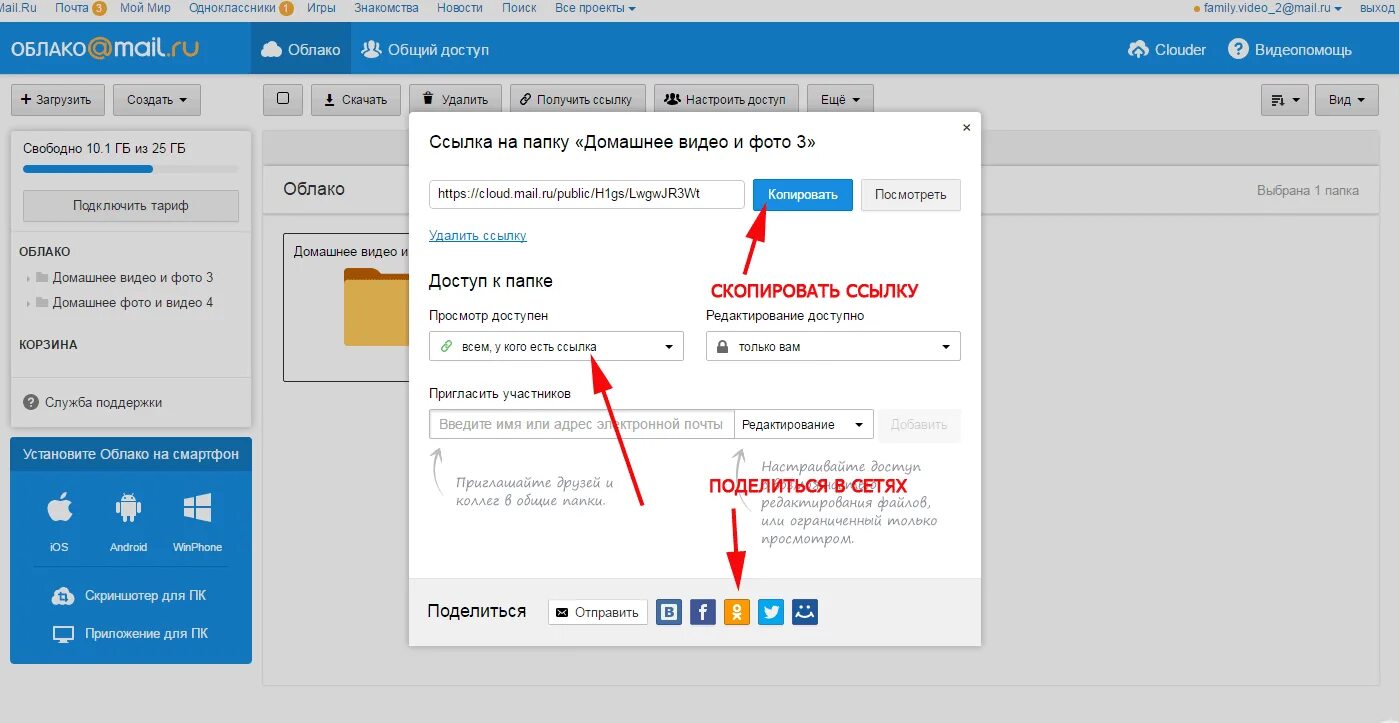Open Clouder from the header

[x=1166, y=49]
